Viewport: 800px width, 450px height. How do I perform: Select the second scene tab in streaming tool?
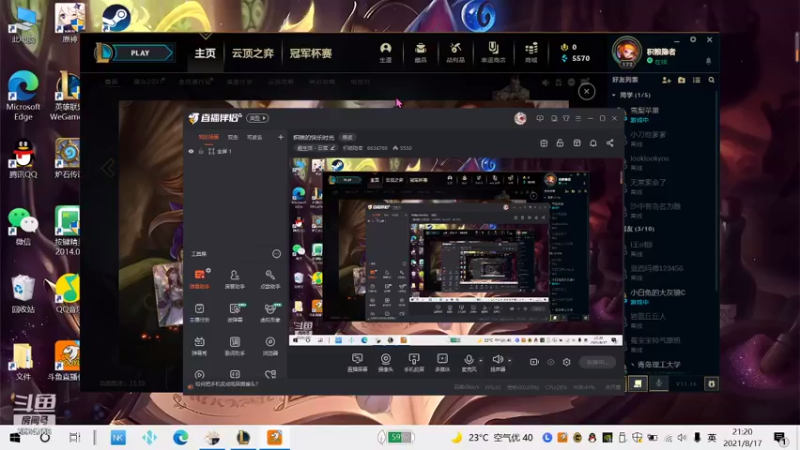pyautogui.click(x=233, y=137)
